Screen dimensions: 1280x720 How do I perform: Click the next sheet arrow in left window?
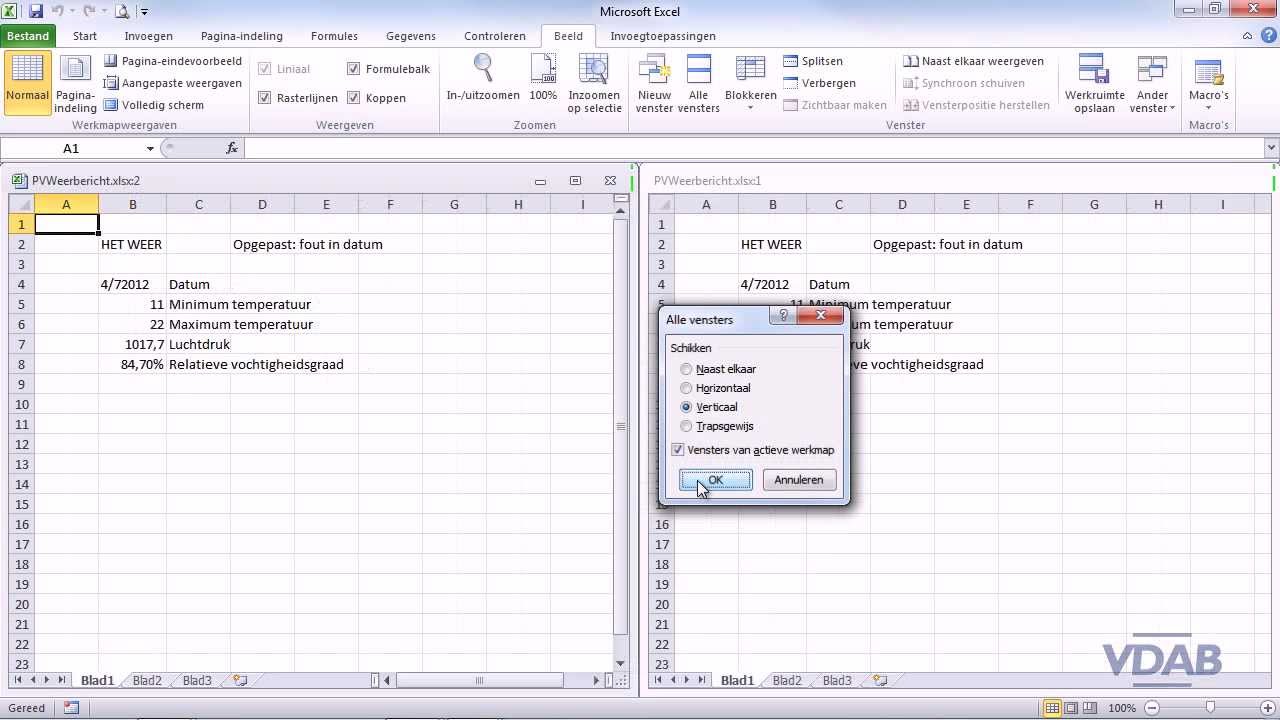tap(48, 680)
